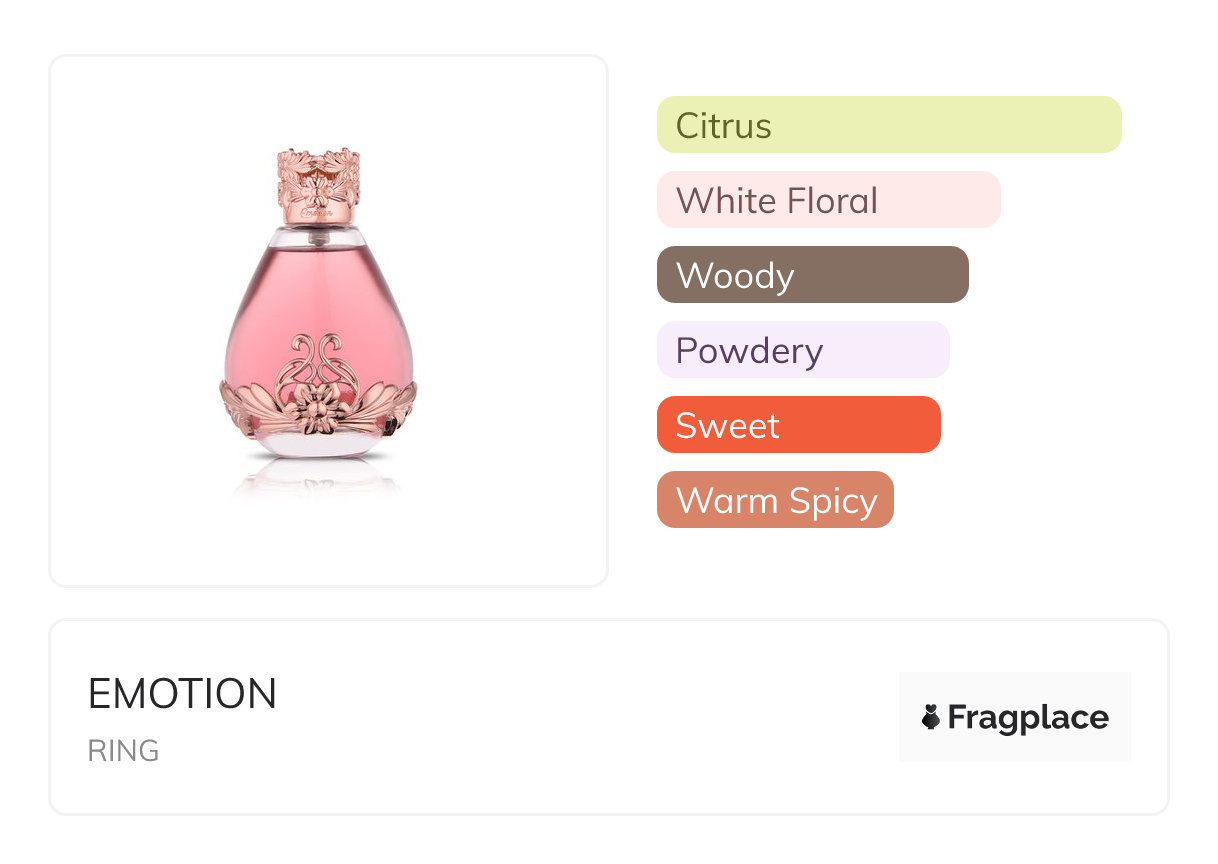Select the Citrus accord bar
1218x864 pixels.
pyautogui.click(x=888, y=125)
